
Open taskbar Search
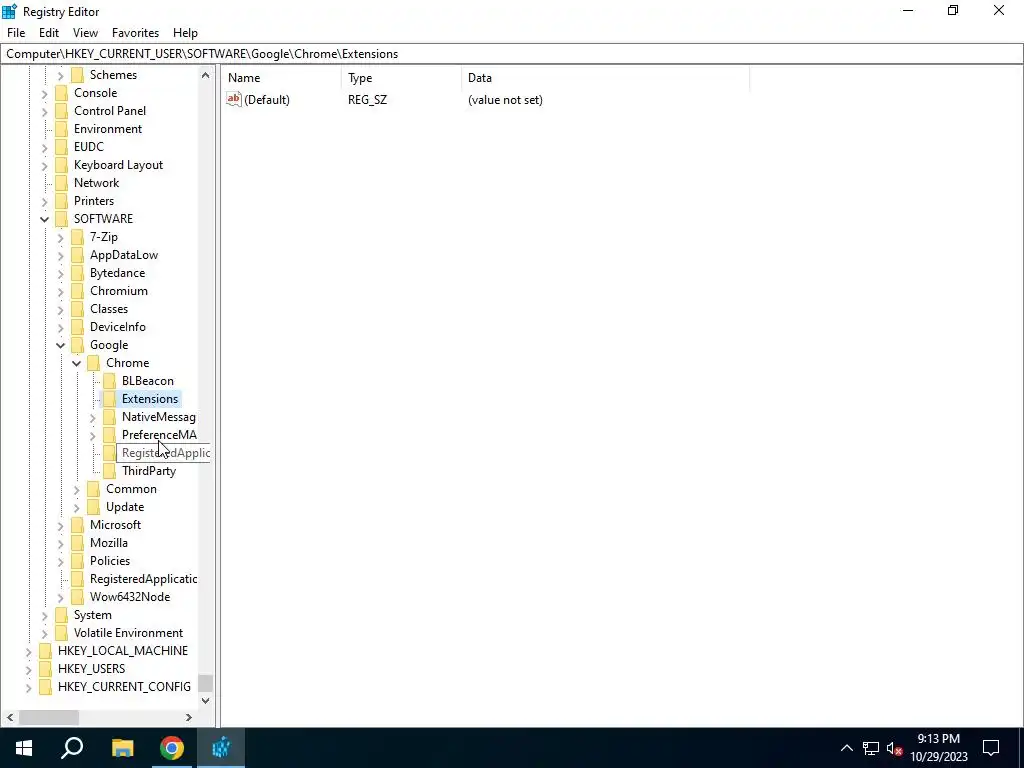click(72, 748)
